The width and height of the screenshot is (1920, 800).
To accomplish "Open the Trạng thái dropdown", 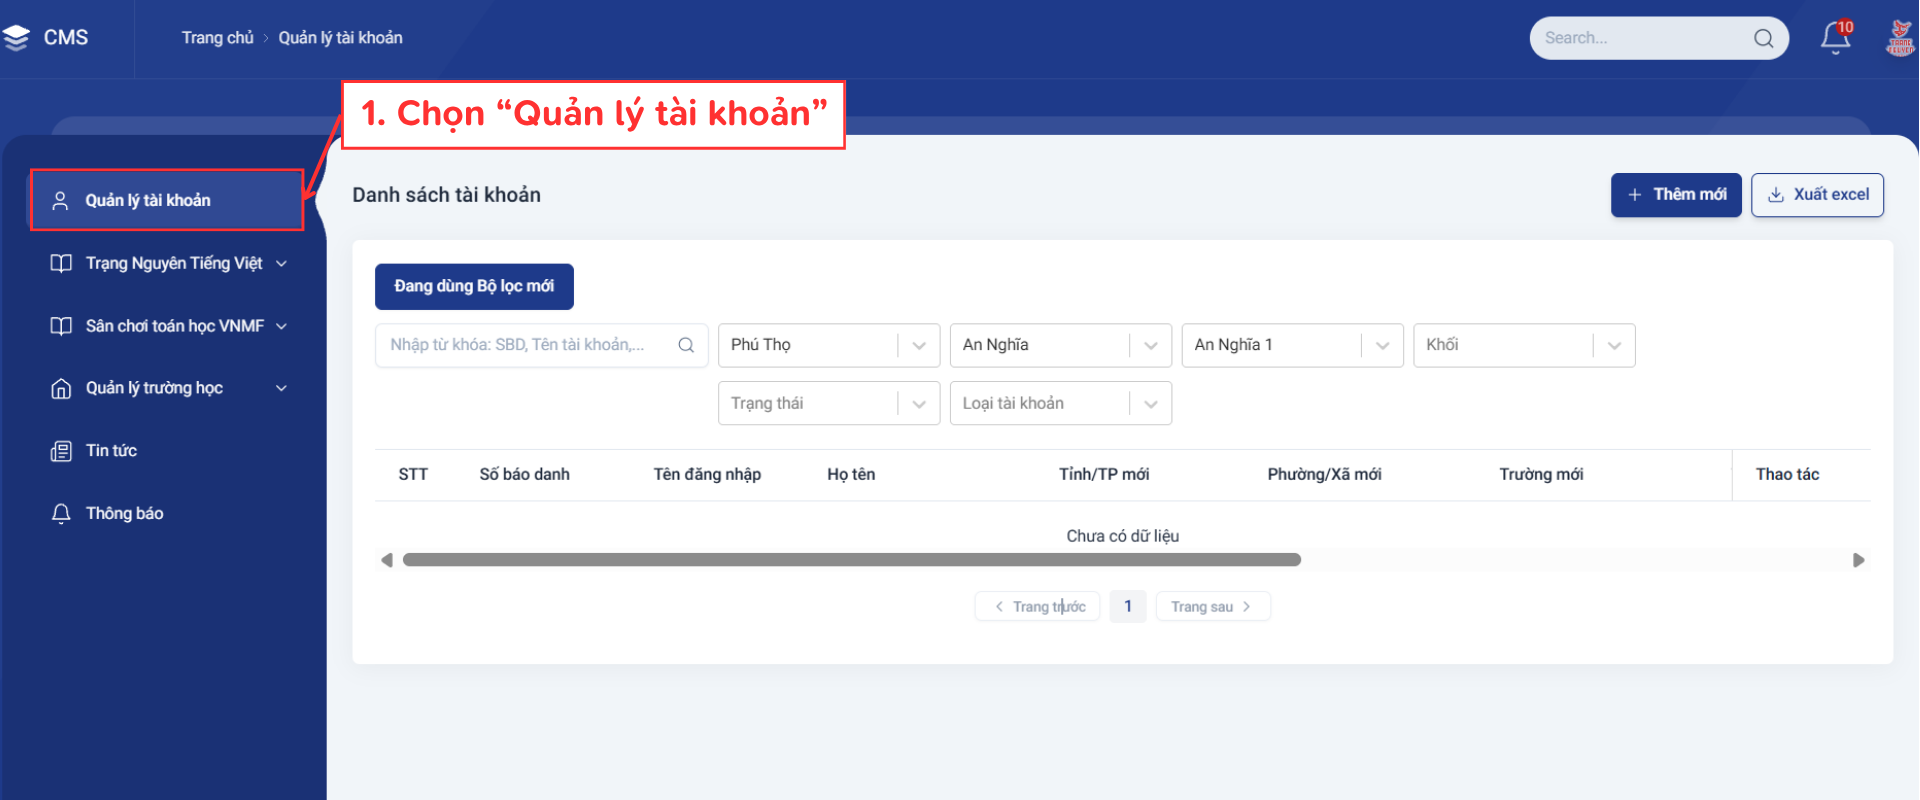I will click(x=829, y=403).
